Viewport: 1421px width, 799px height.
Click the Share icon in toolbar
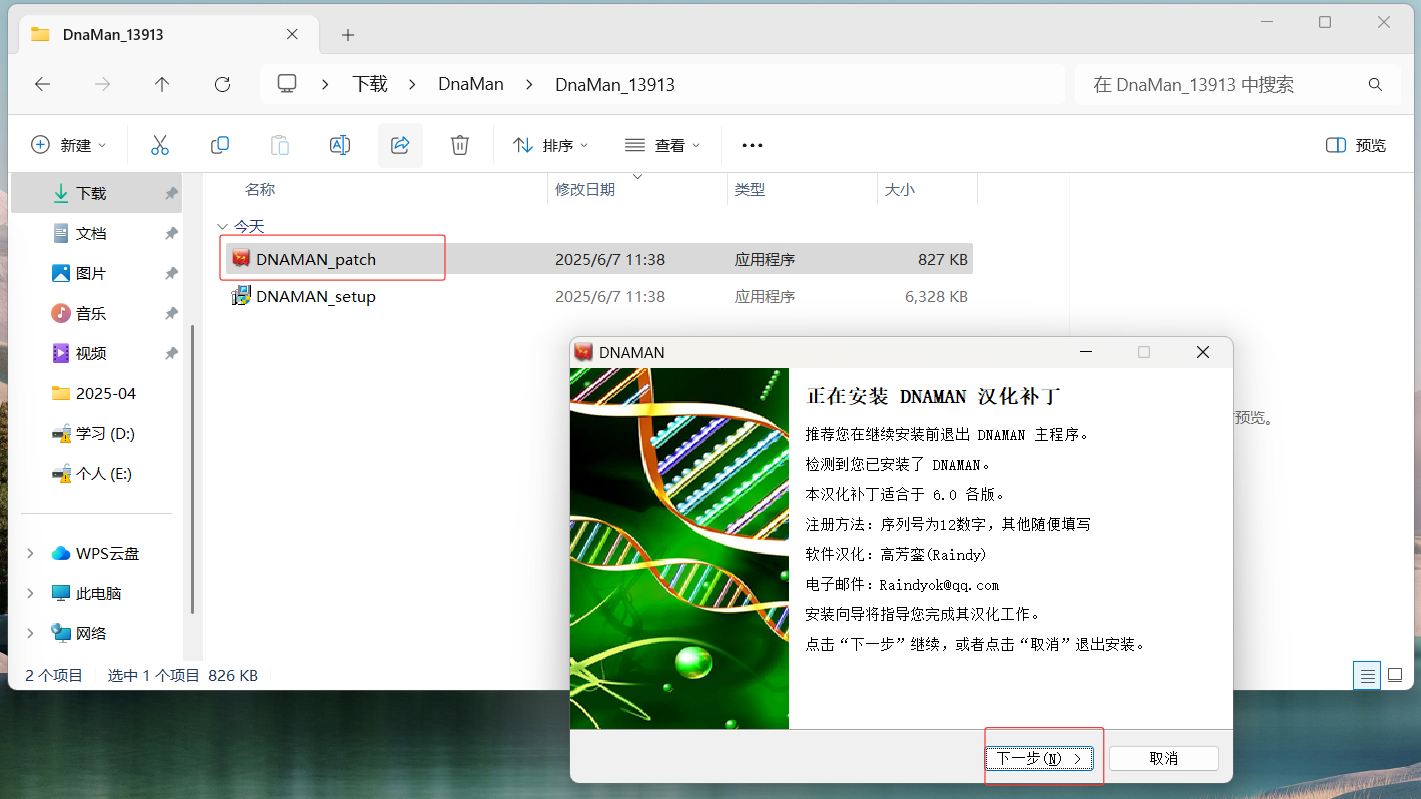coord(400,145)
